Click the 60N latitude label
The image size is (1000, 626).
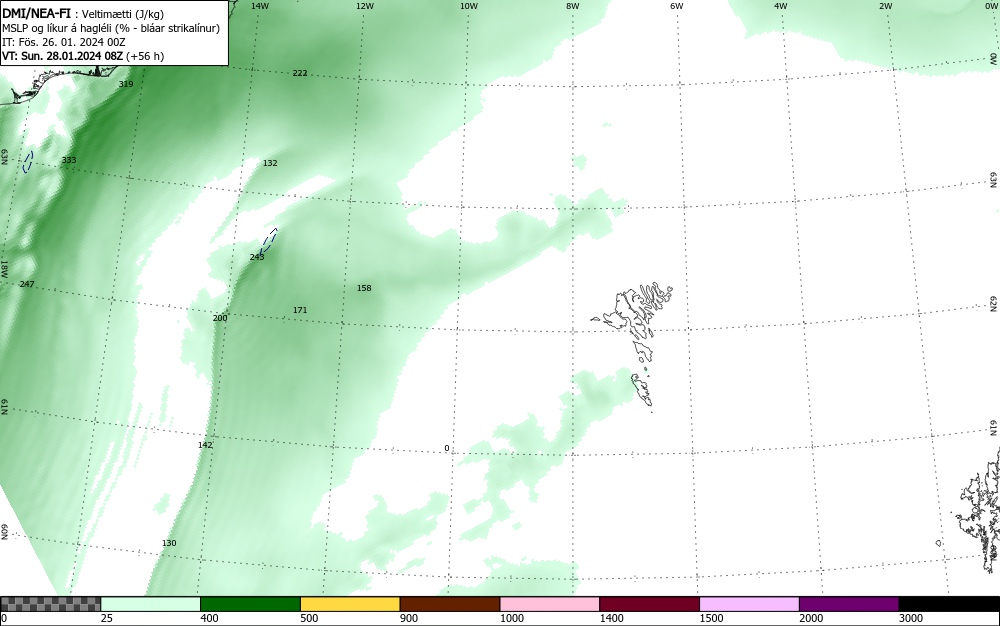[4, 532]
